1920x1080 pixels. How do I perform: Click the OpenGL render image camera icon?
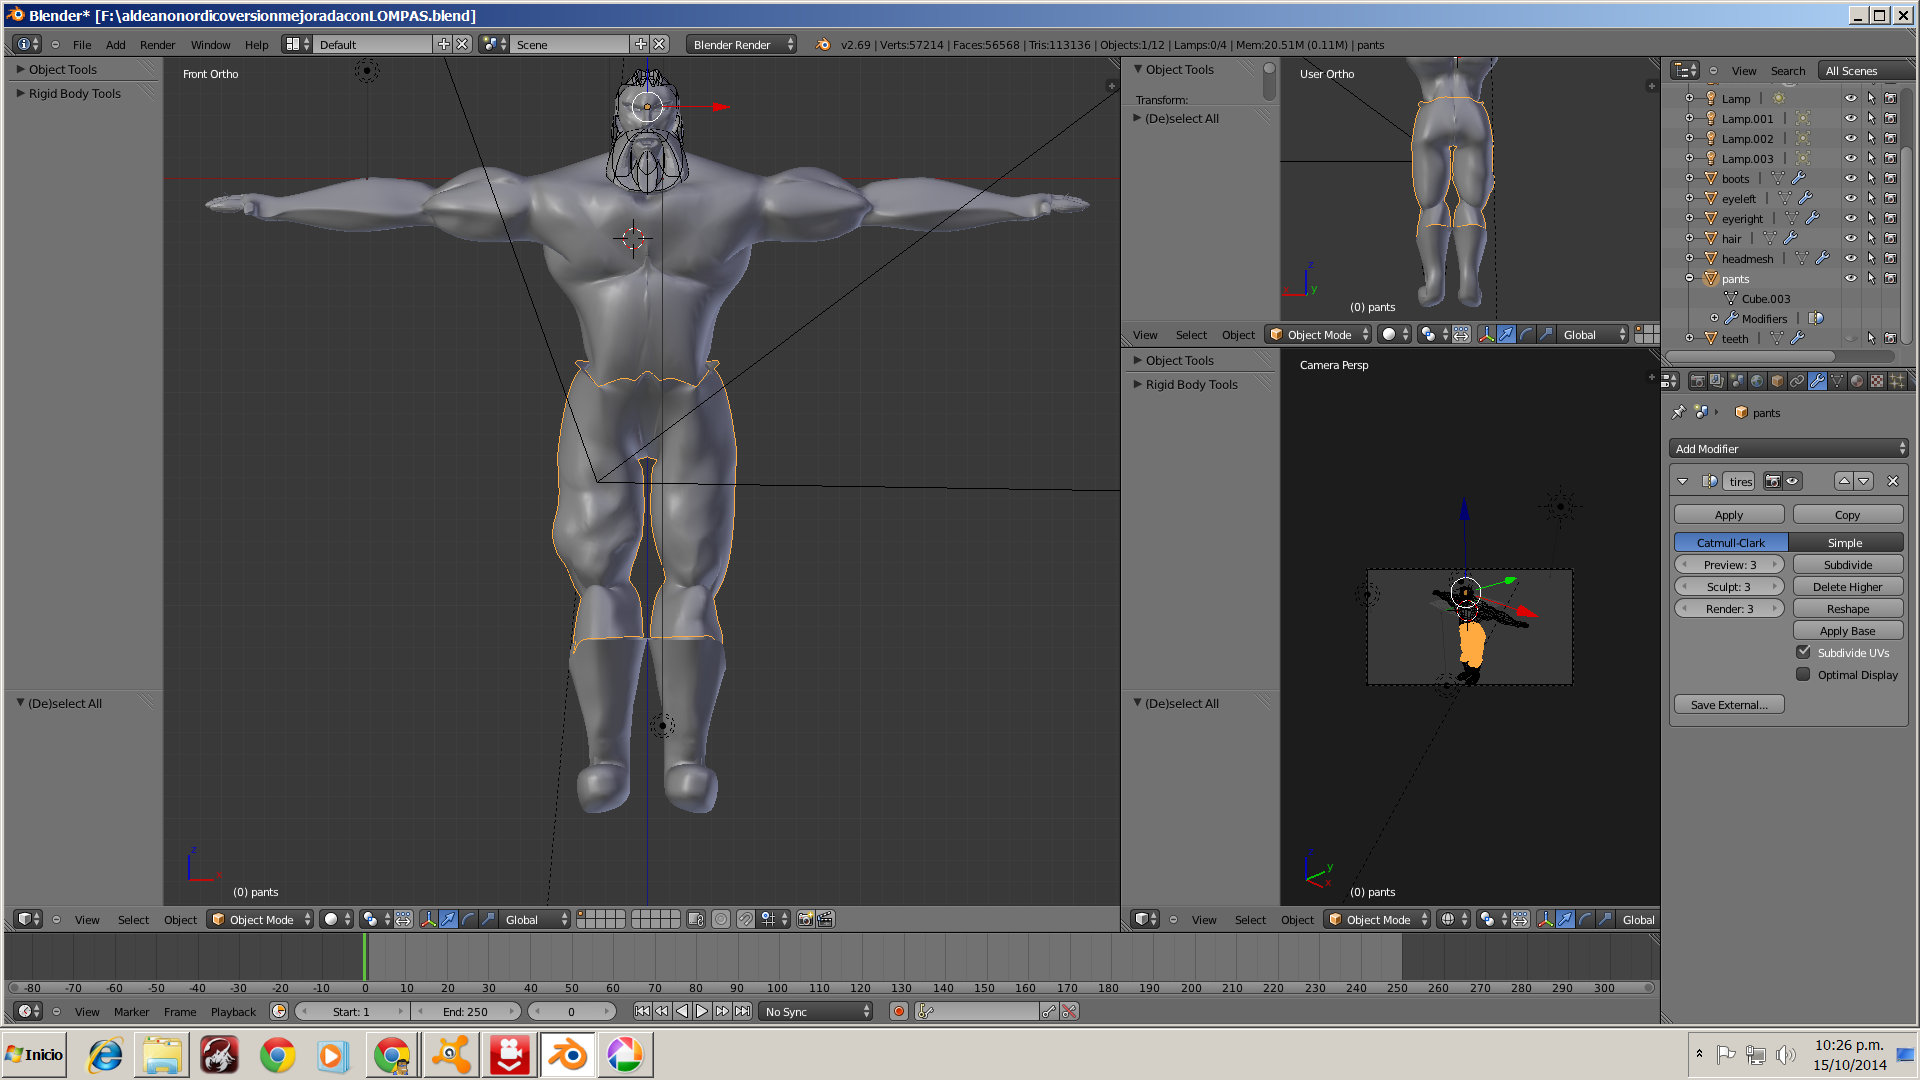tap(805, 919)
